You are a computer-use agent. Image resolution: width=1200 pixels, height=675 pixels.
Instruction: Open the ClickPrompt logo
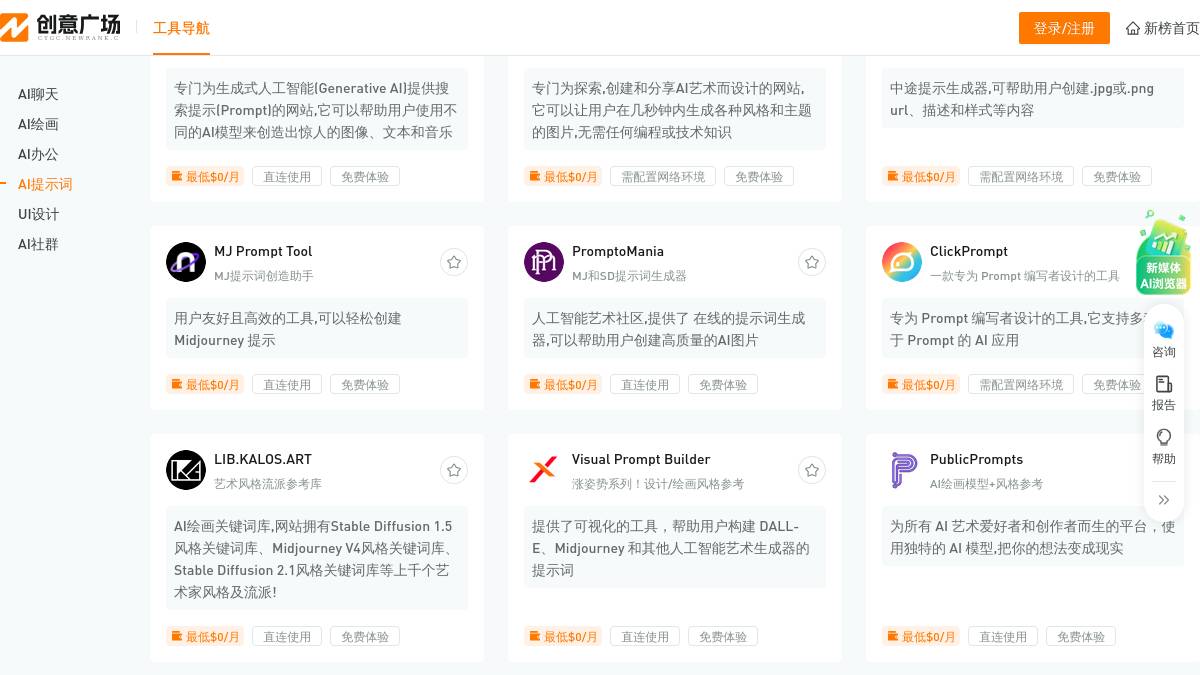(x=902, y=262)
